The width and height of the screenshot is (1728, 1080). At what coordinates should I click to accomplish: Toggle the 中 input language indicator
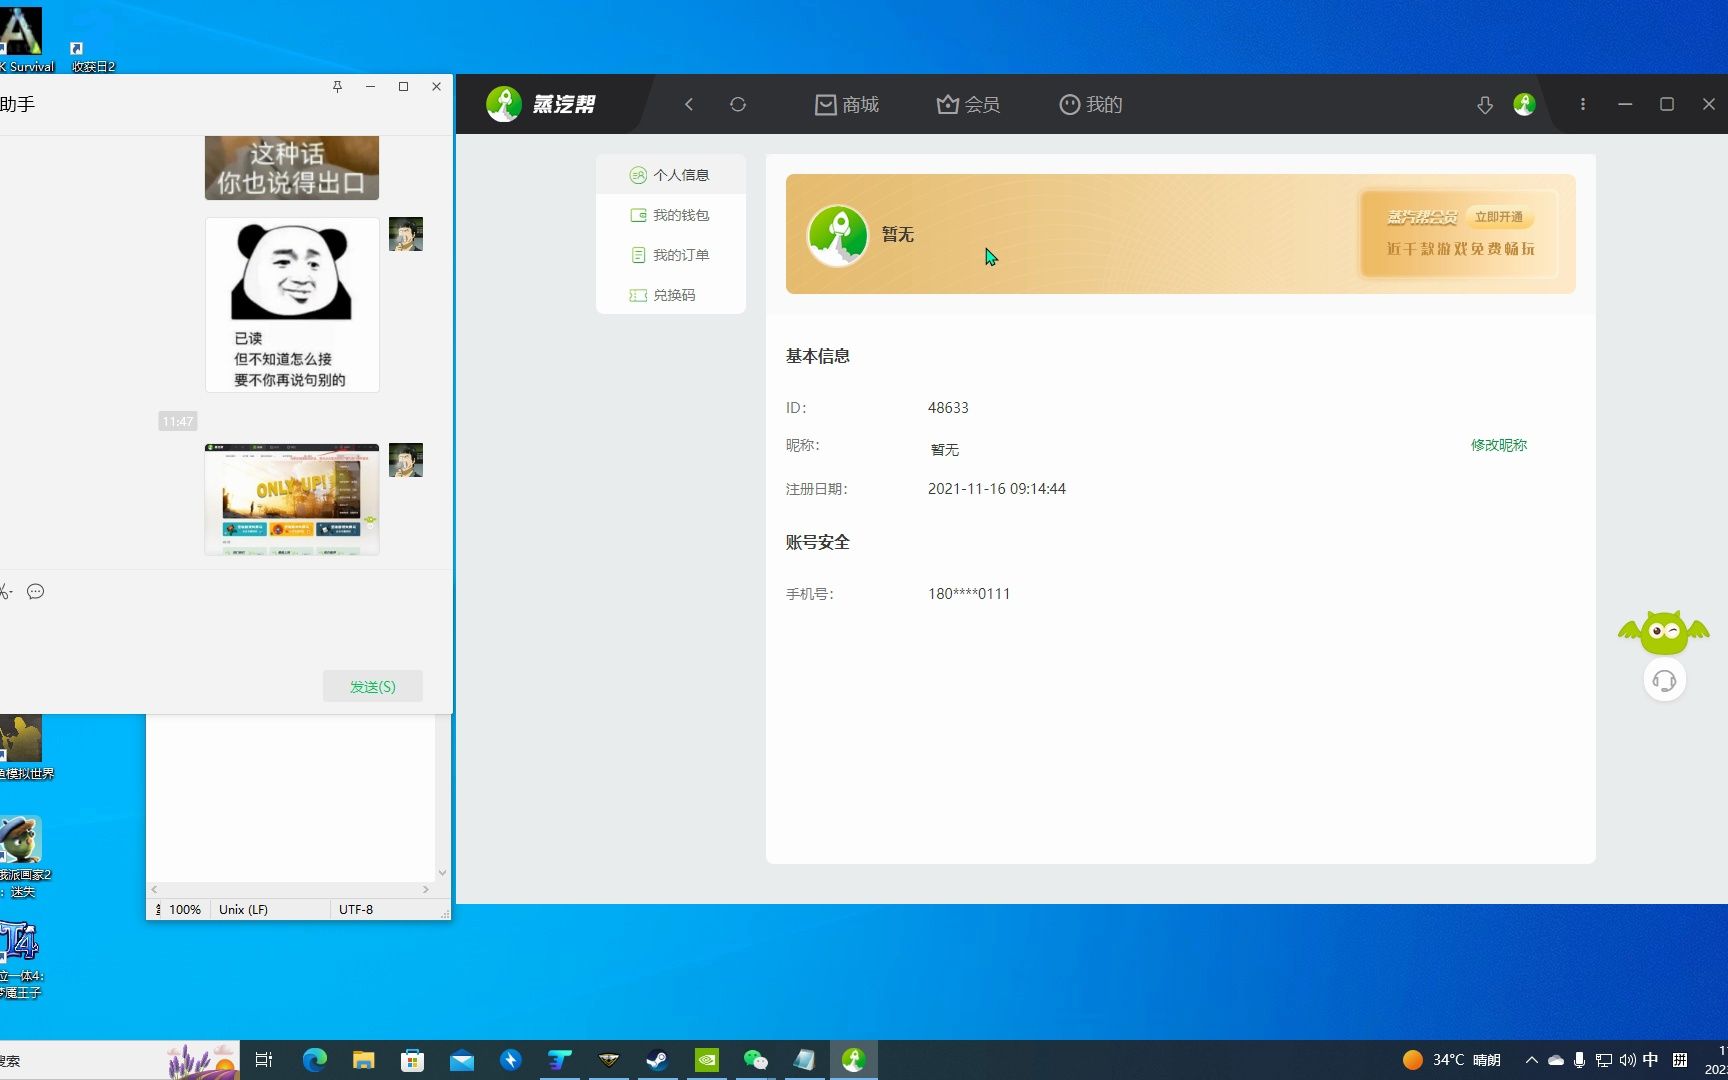coord(1650,1060)
